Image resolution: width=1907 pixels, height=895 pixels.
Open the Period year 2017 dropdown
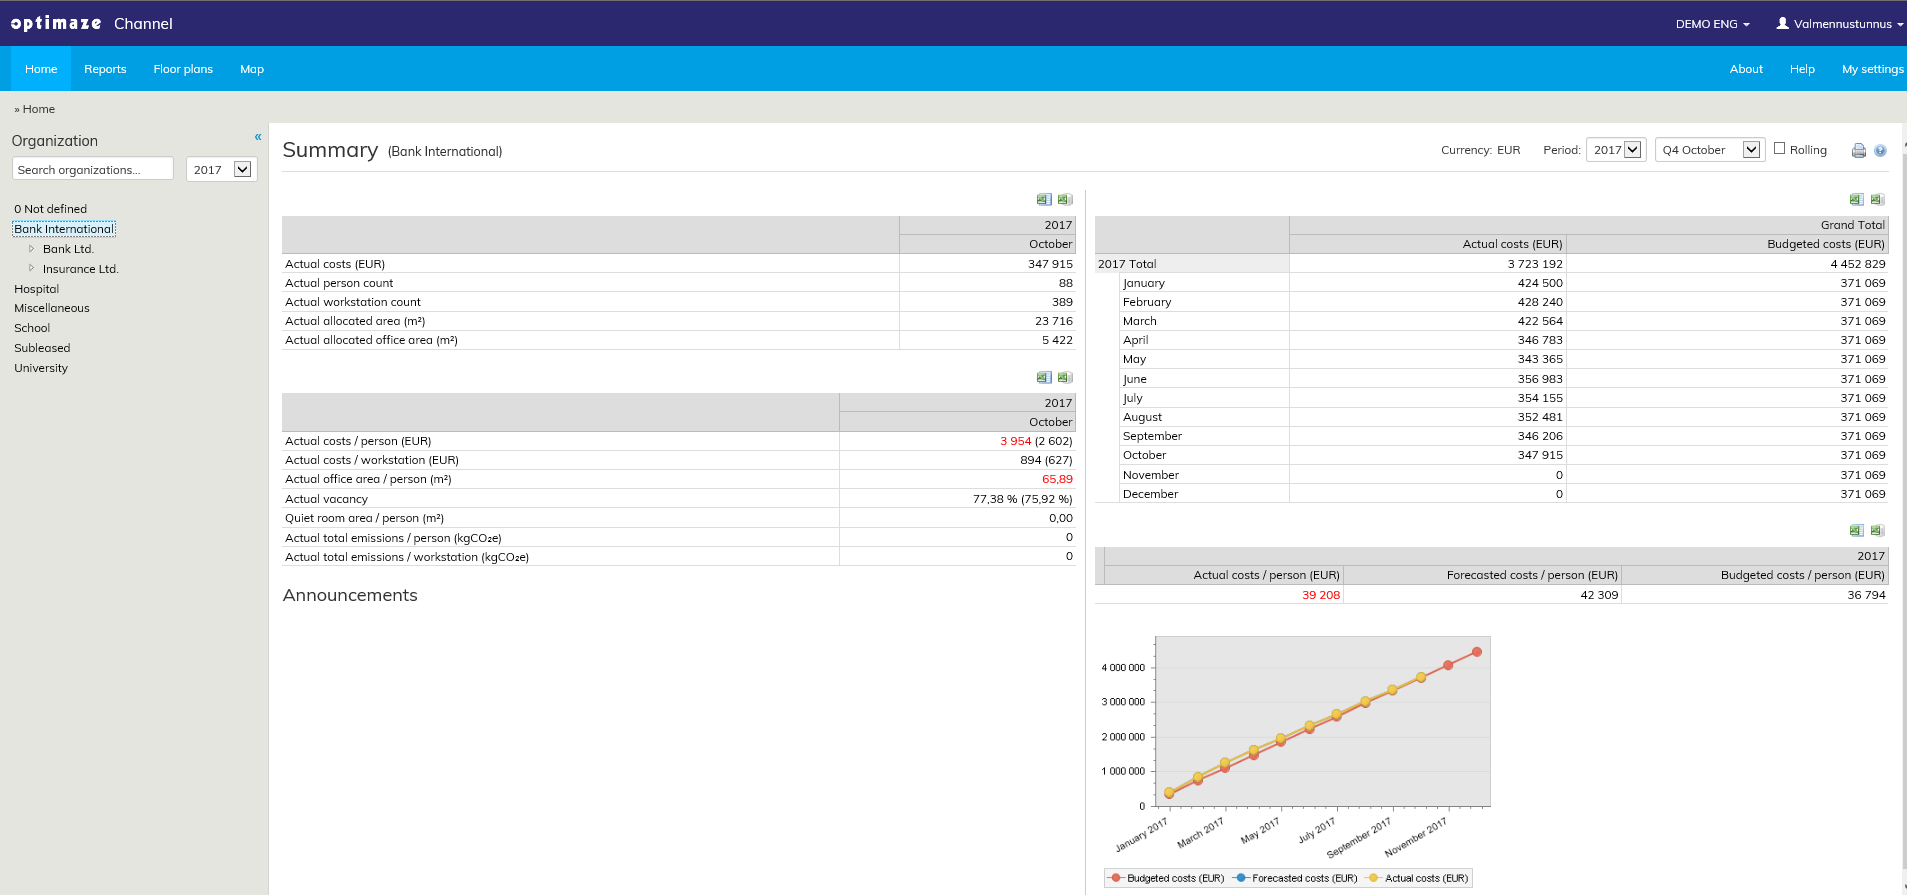(1616, 150)
